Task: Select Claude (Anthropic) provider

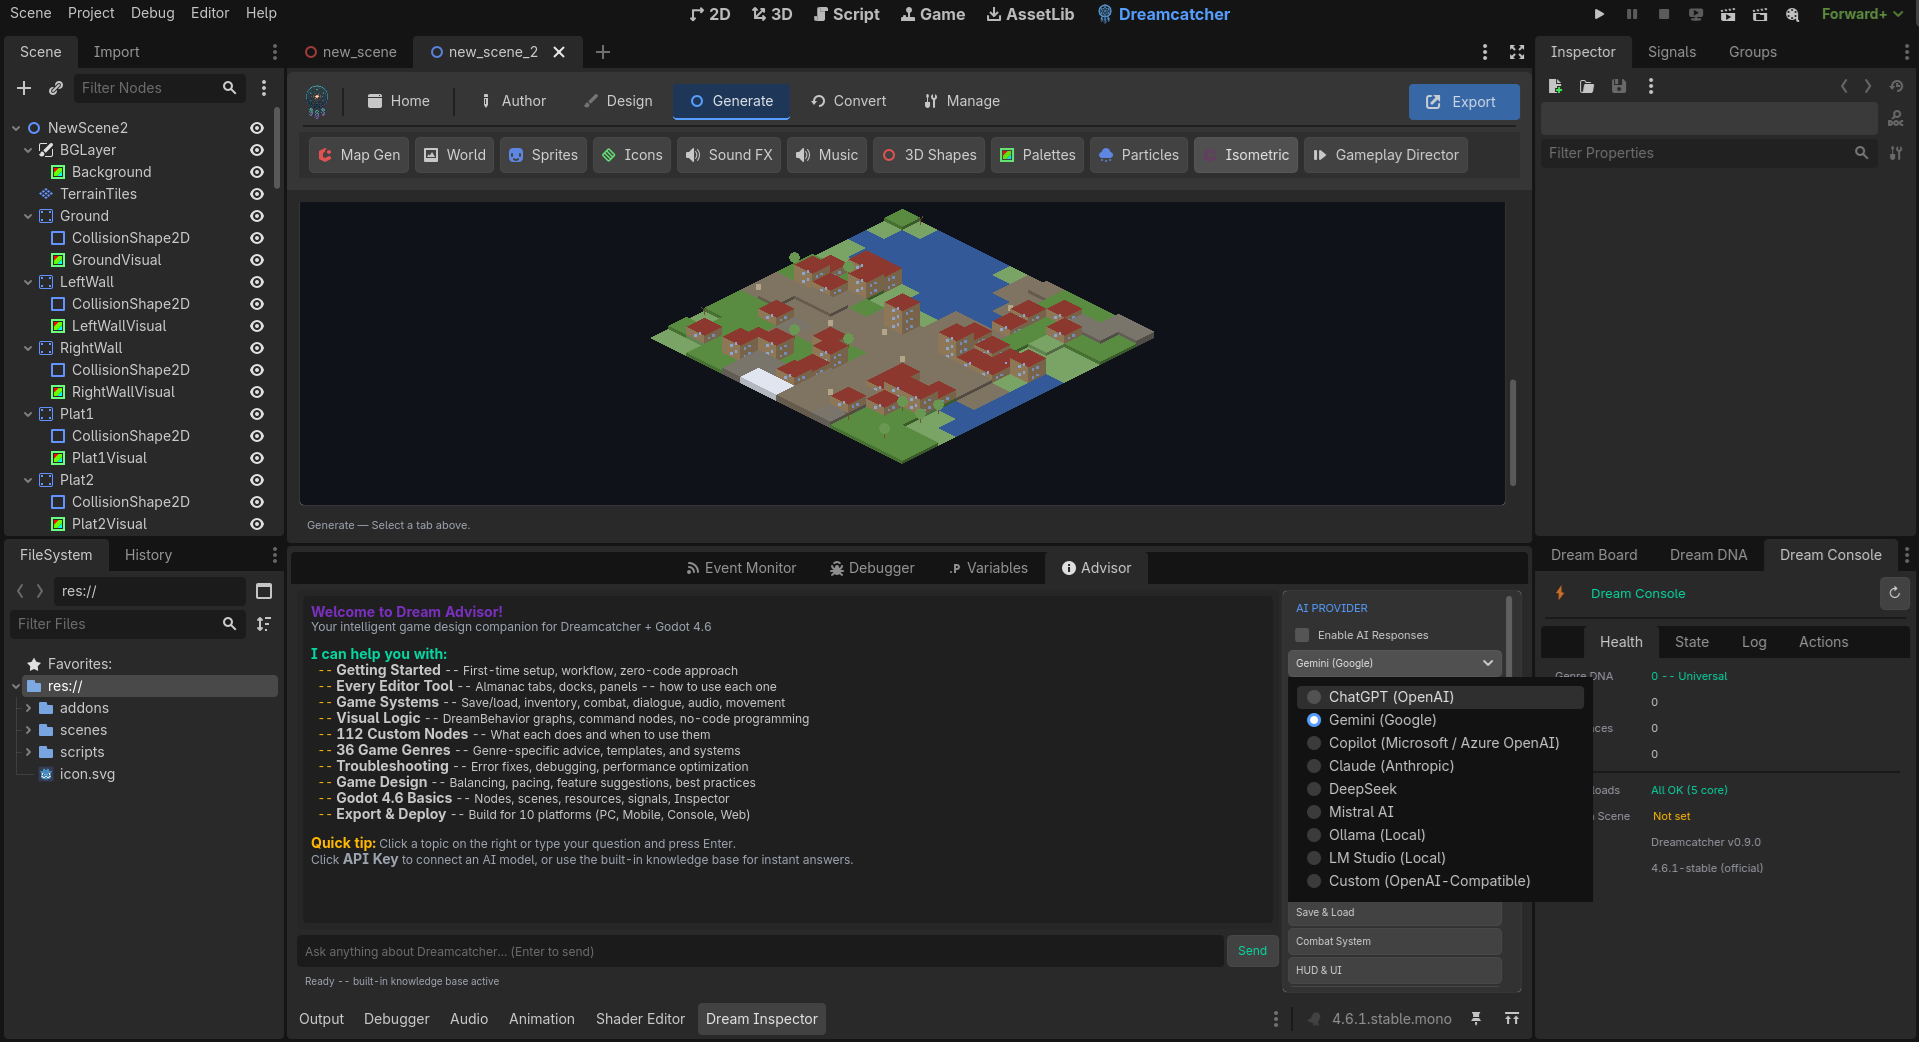Action: [1440, 766]
